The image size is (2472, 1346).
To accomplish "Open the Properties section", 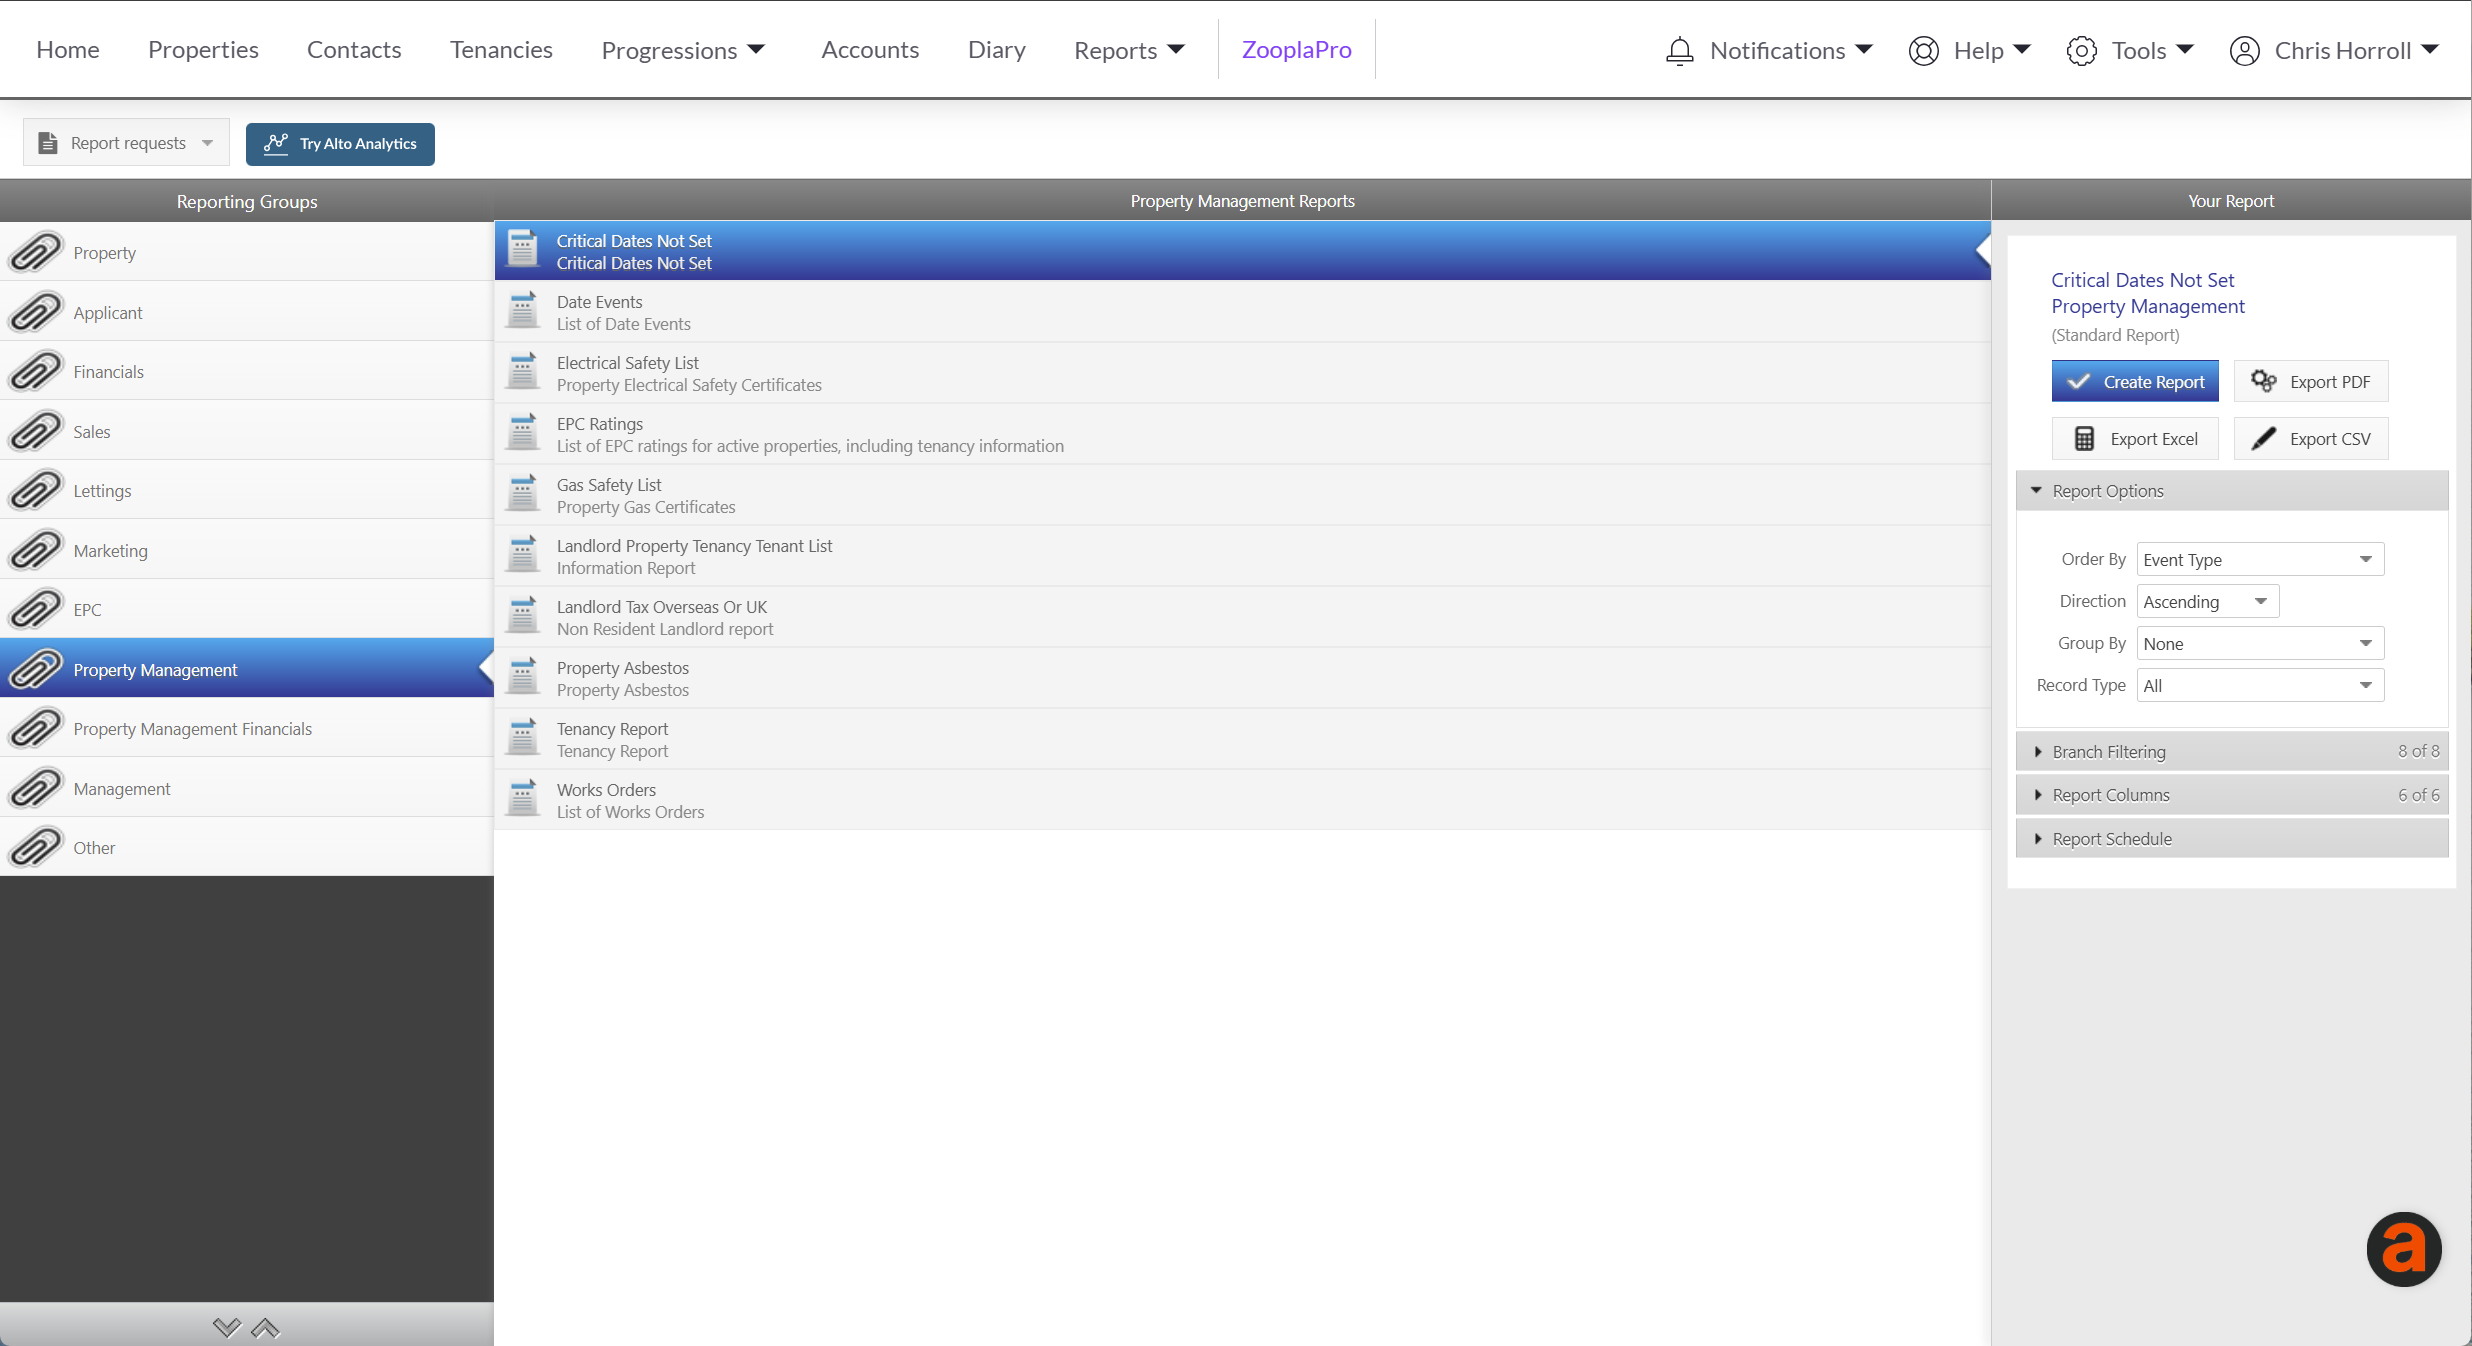I will 203,50.
